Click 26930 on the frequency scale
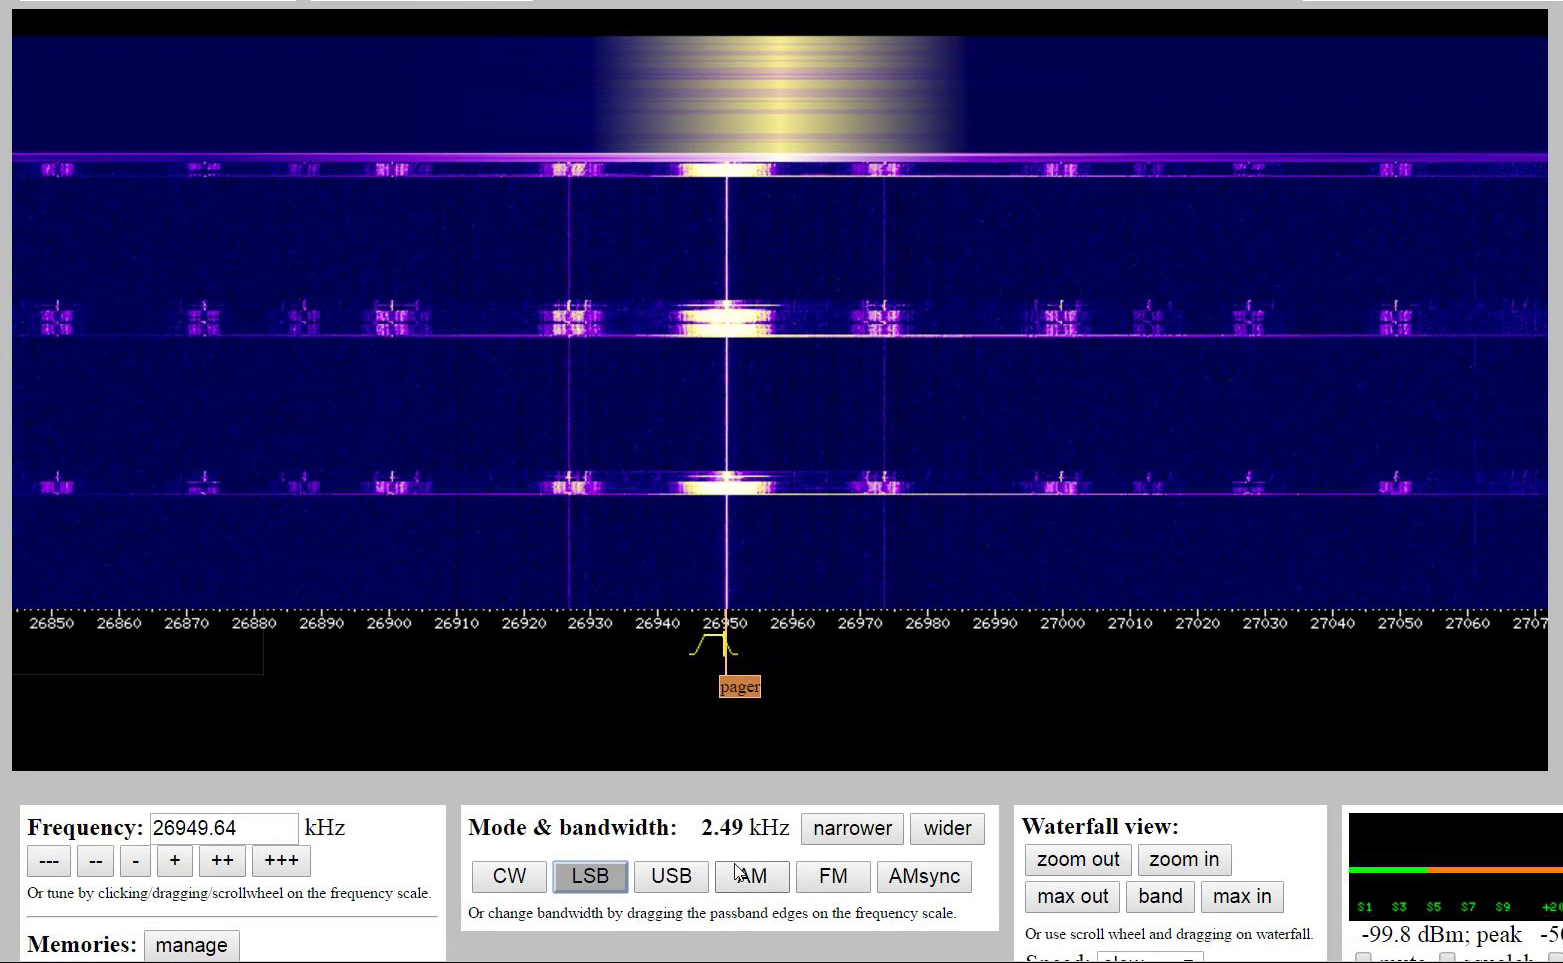The width and height of the screenshot is (1563, 963). [x=590, y=623]
